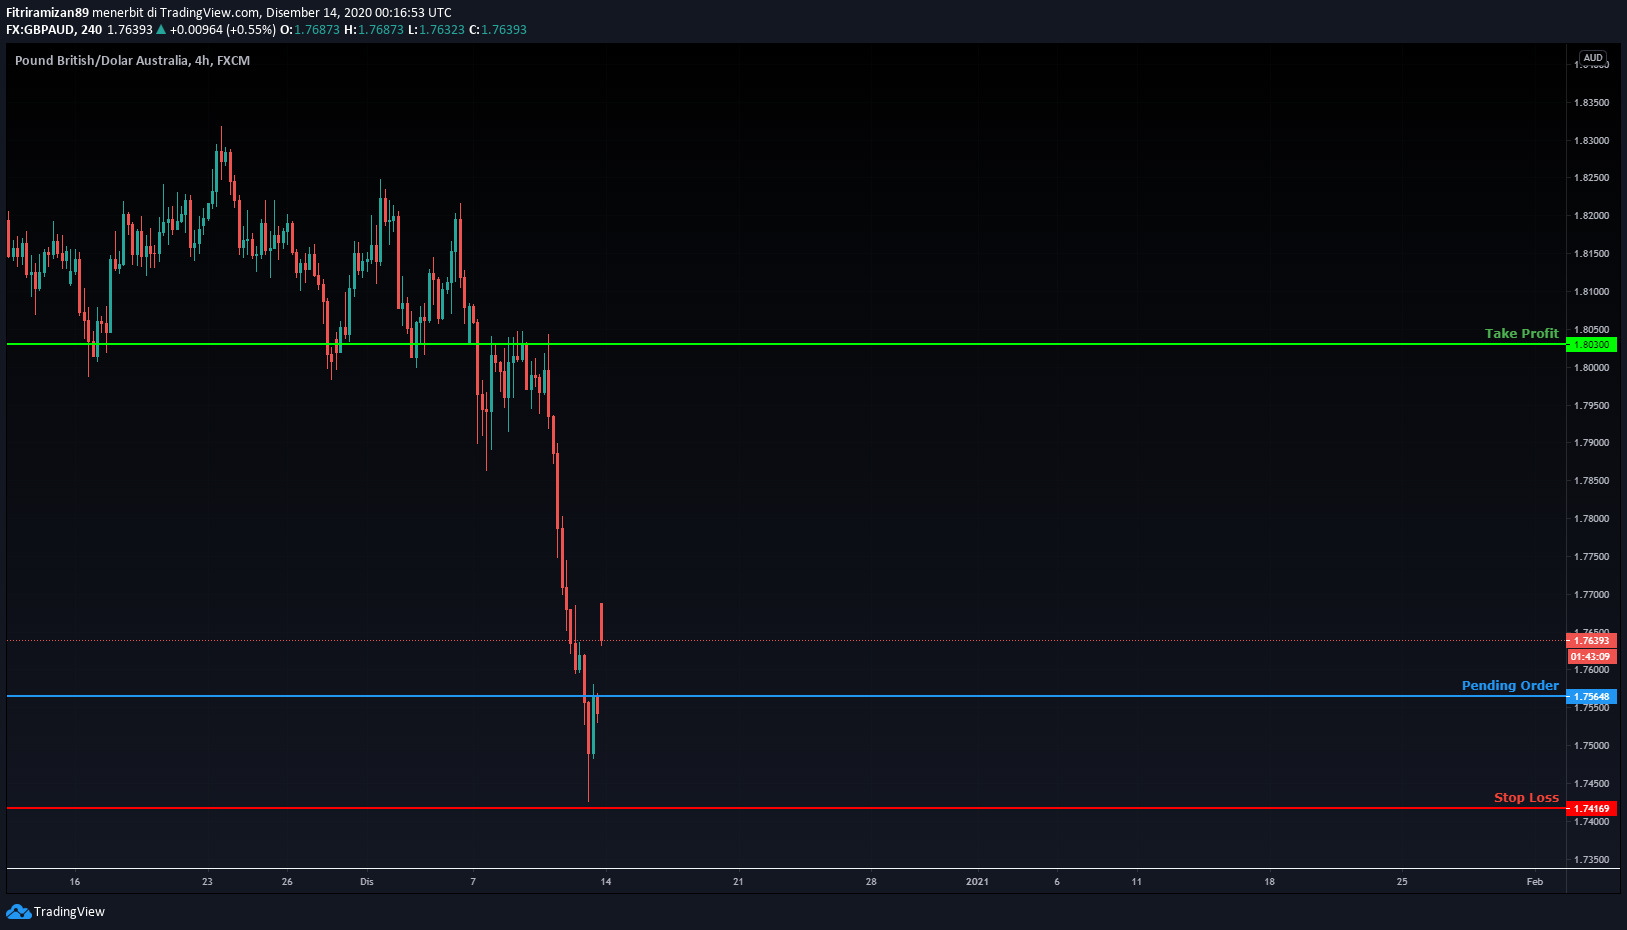The width and height of the screenshot is (1627, 930).
Task: Select the green 1.80300 Take Profit price tag
Action: 1591,345
